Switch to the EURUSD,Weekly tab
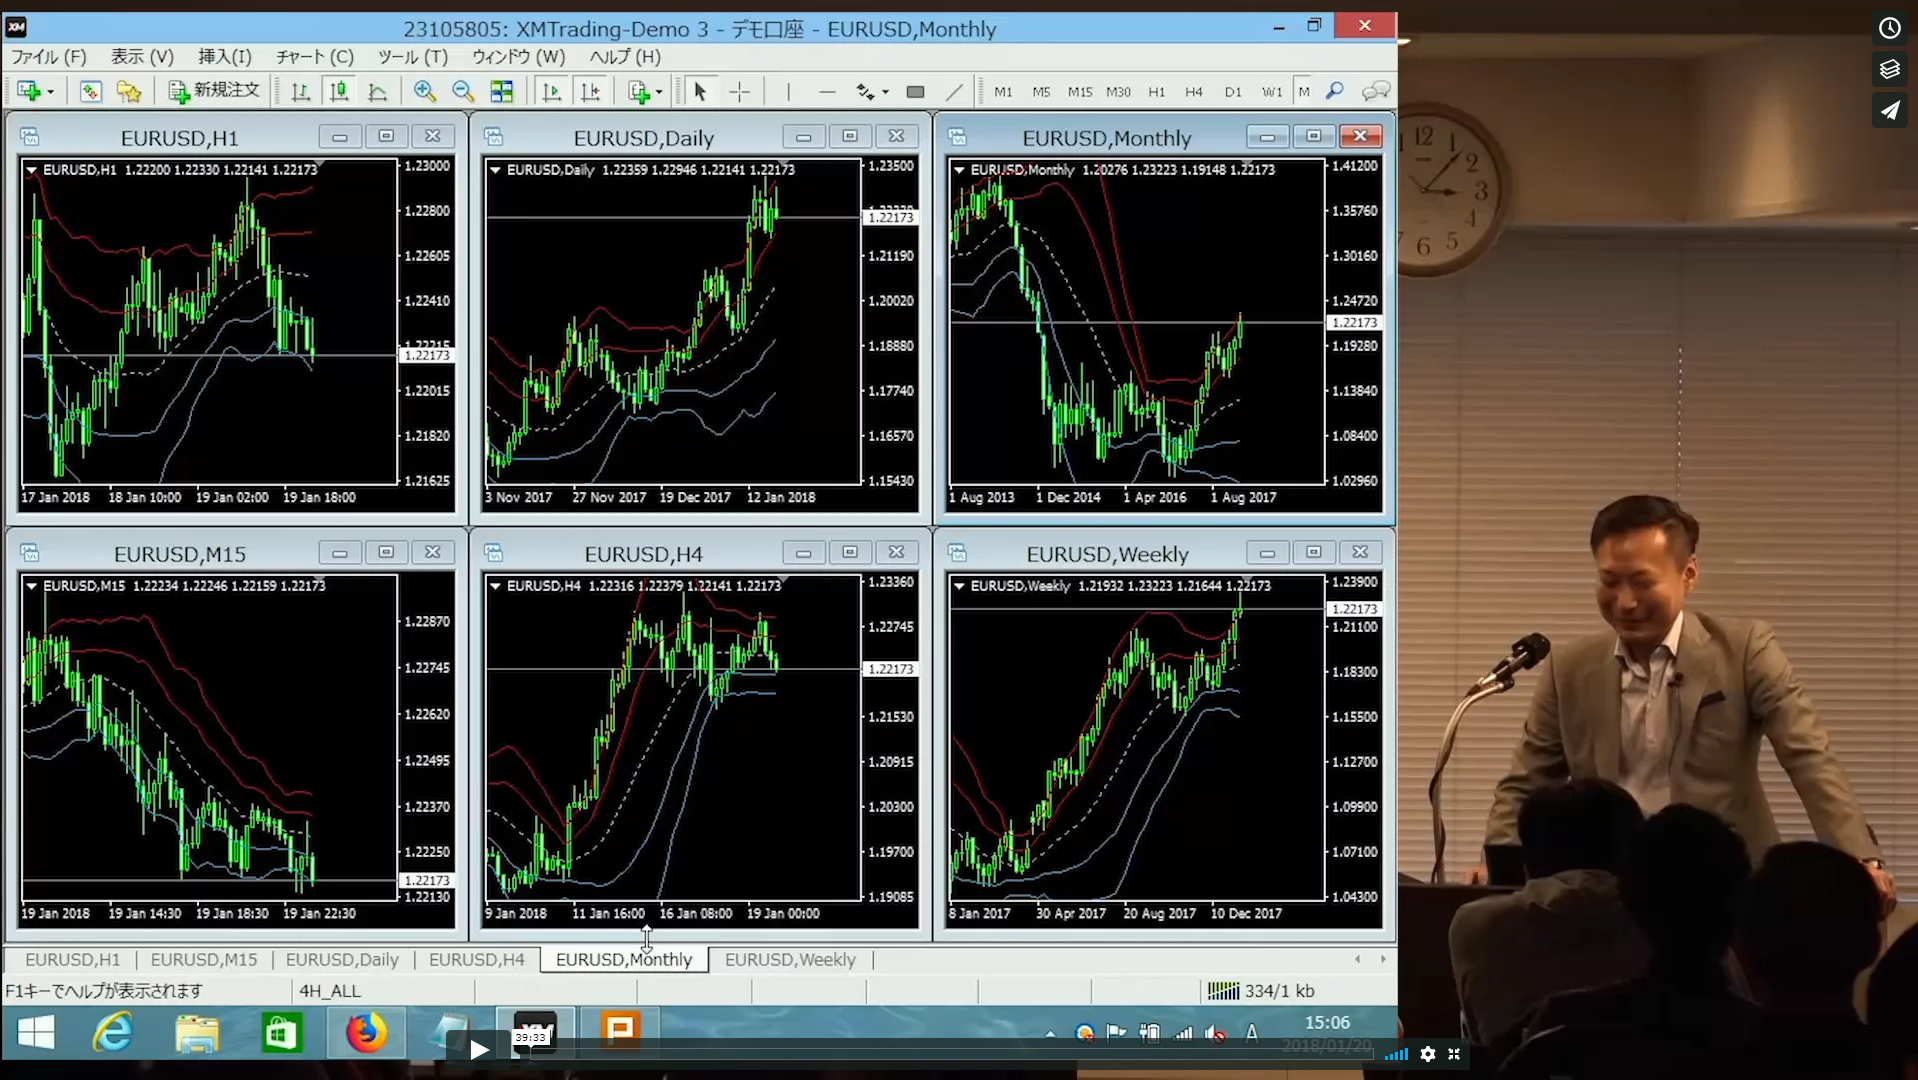Screen dimensions: 1918x1080 point(789,959)
